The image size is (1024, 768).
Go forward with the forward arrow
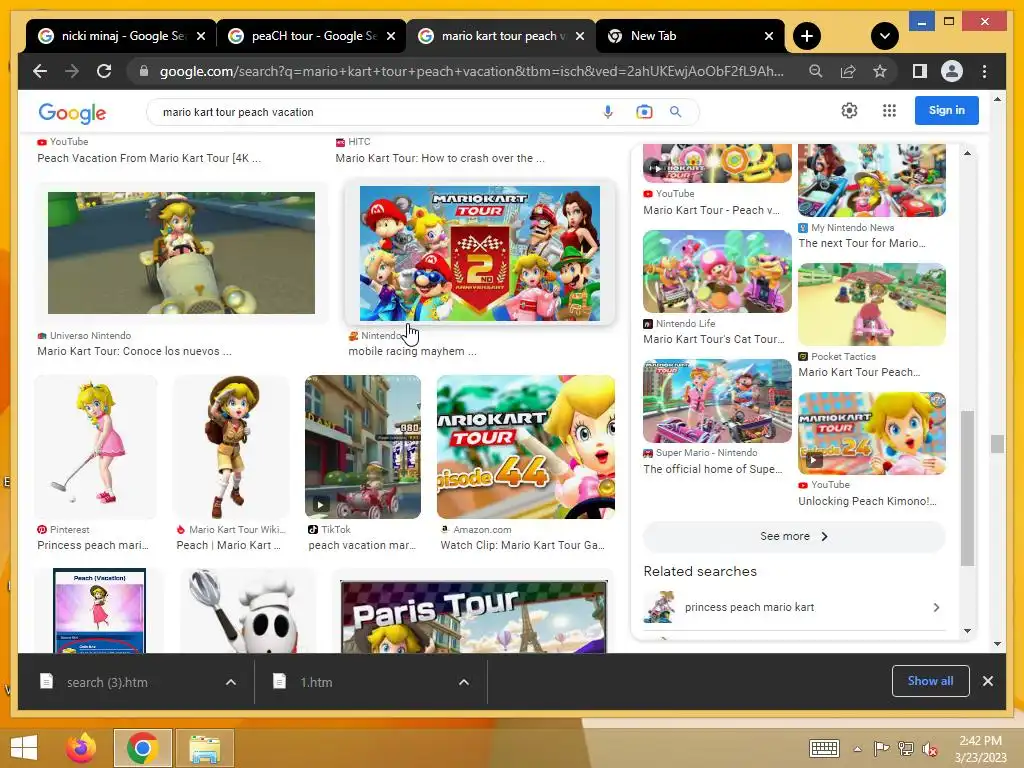pyautogui.click(x=72, y=71)
